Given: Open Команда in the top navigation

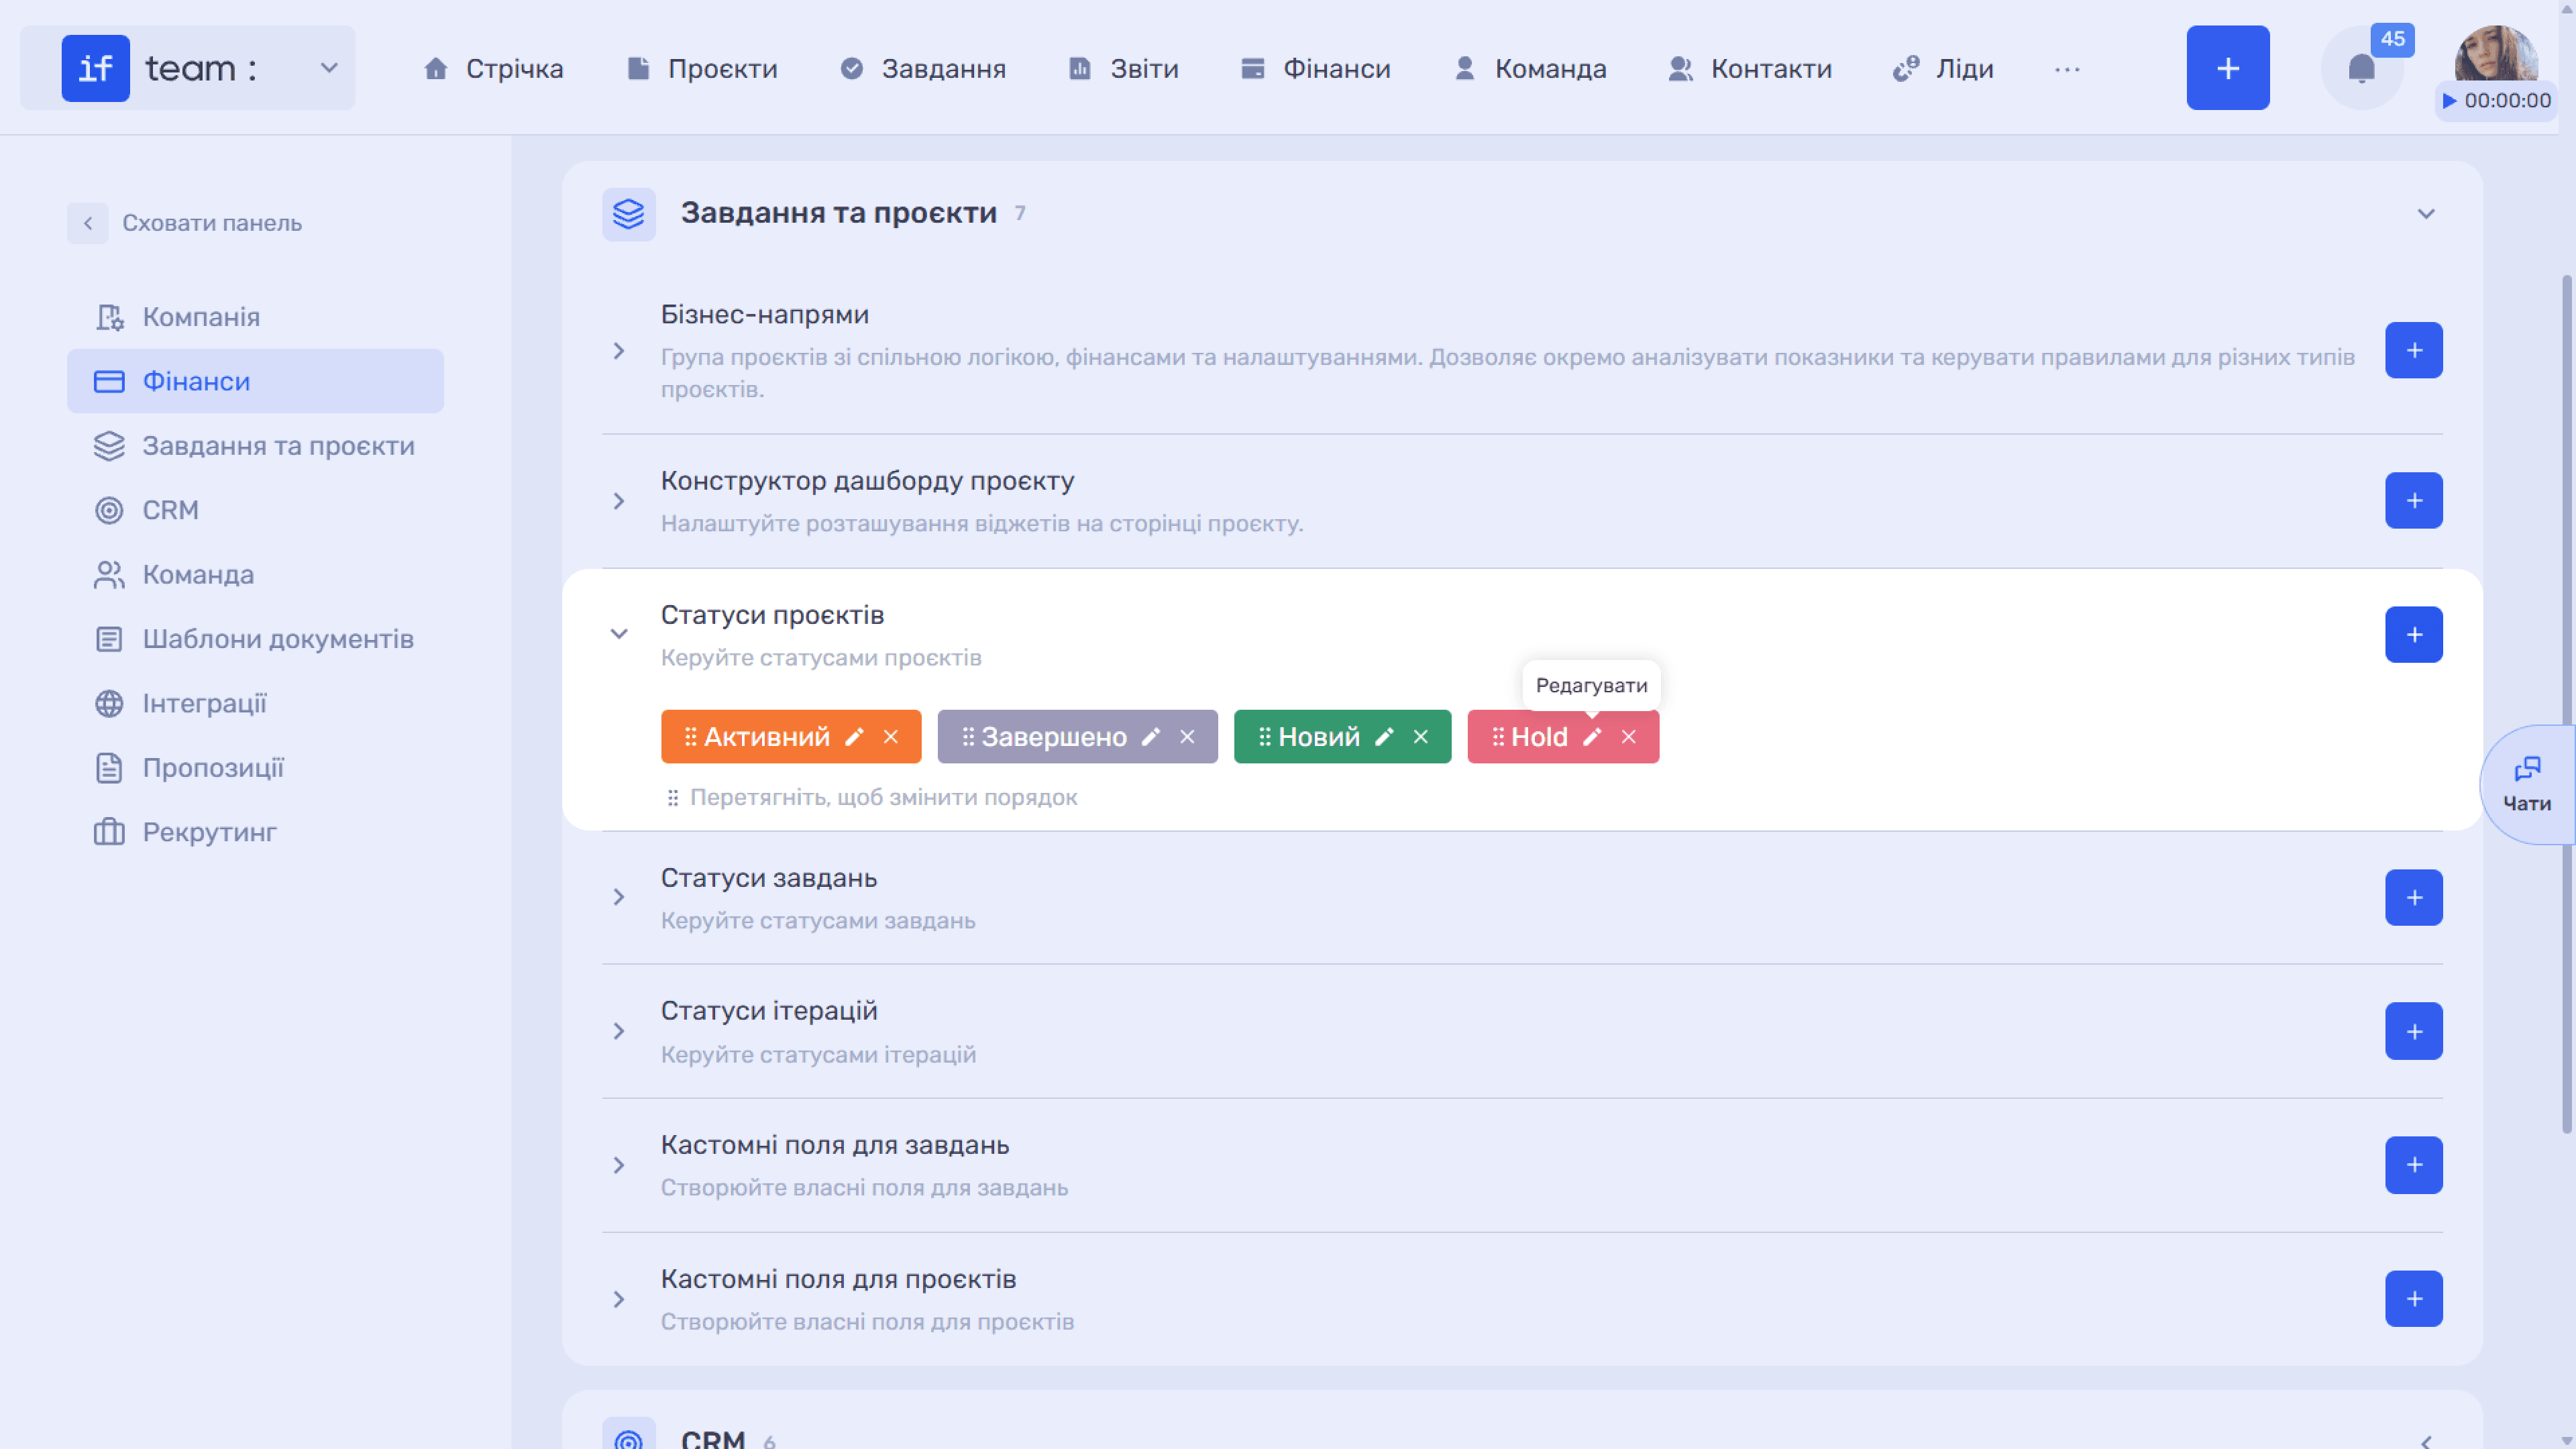Looking at the screenshot, I should (1530, 68).
